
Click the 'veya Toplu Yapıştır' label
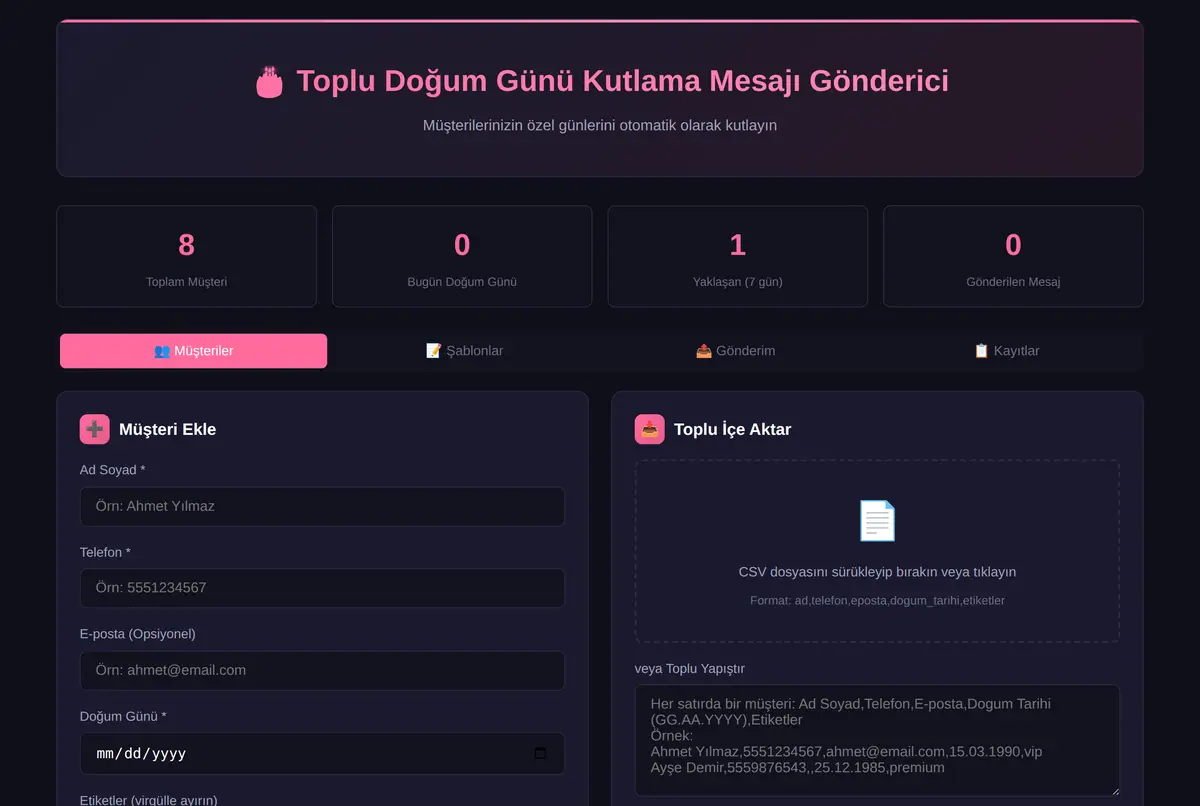690,668
